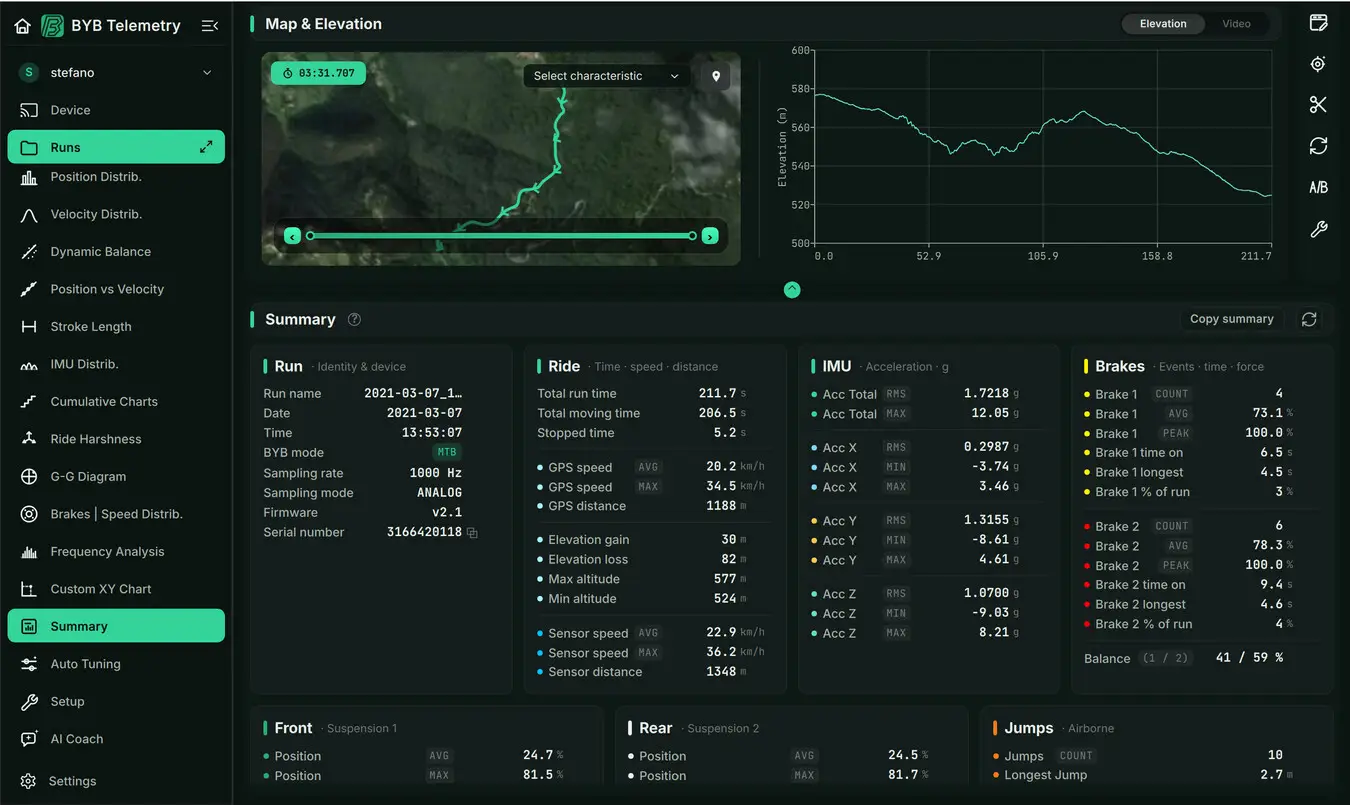This screenshot has height=805, width=1350.
Task: Click the green range slider track
Action: [x=501, y=236]
